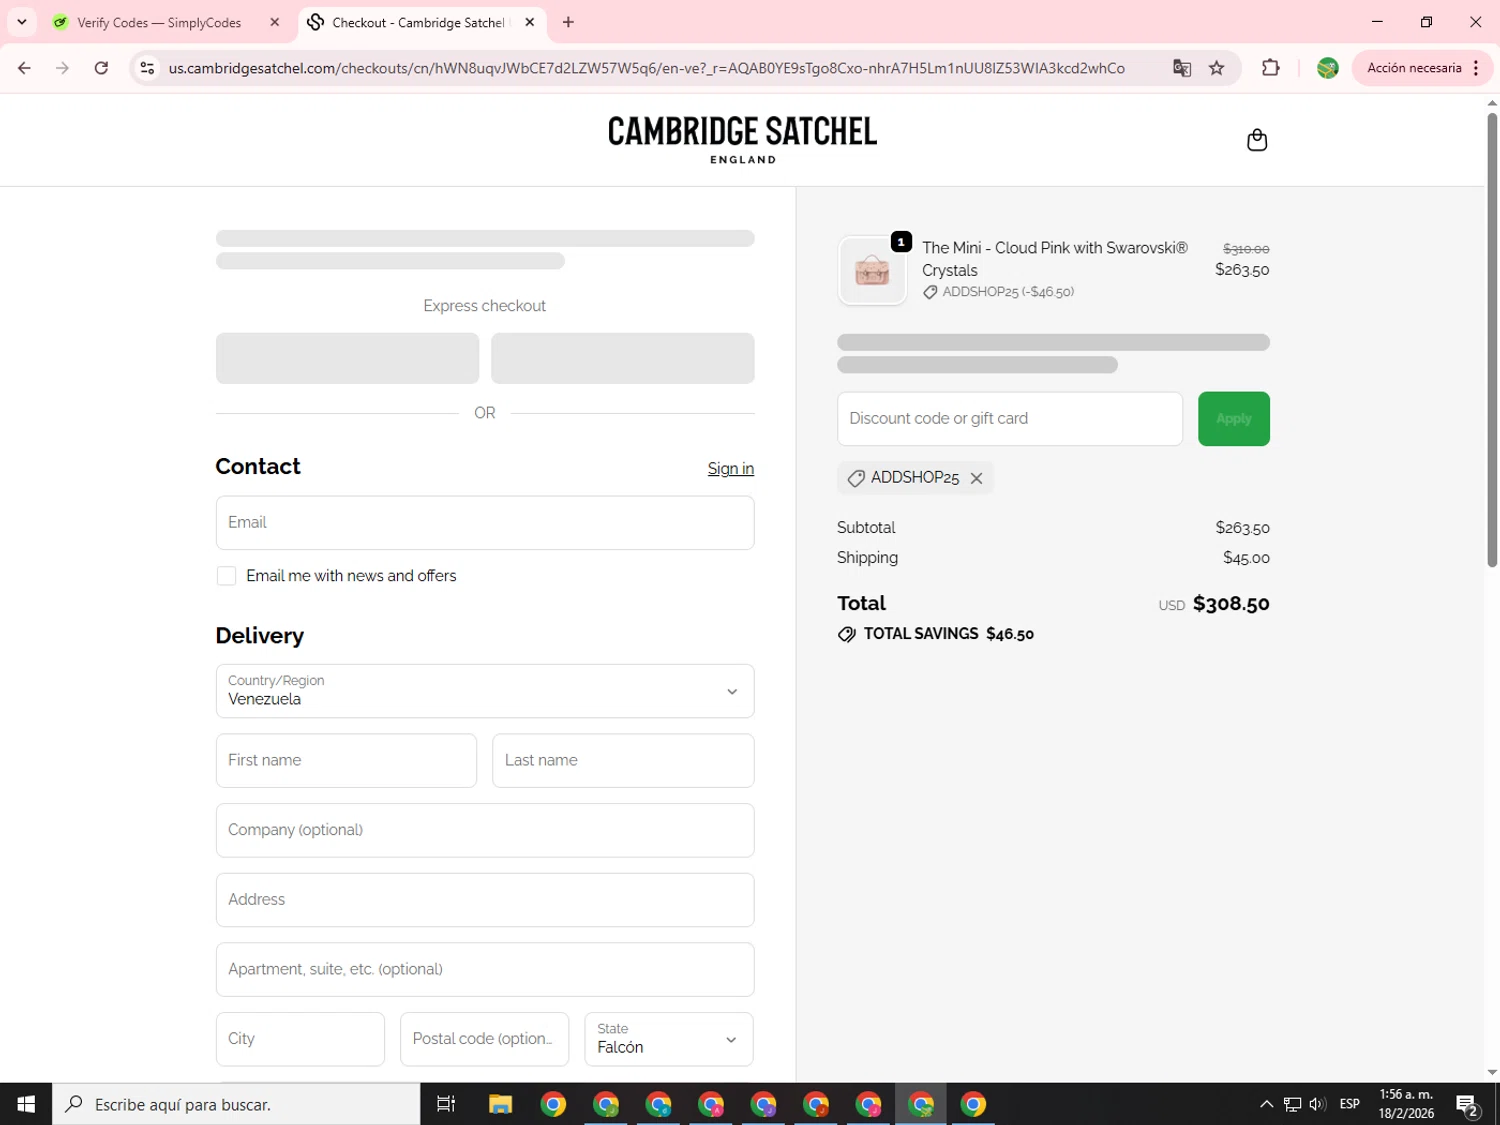This screenshot has width=1500, height=1125.
Task: Click the Shipping $45.00 value
Action: tap(1246, 558)
